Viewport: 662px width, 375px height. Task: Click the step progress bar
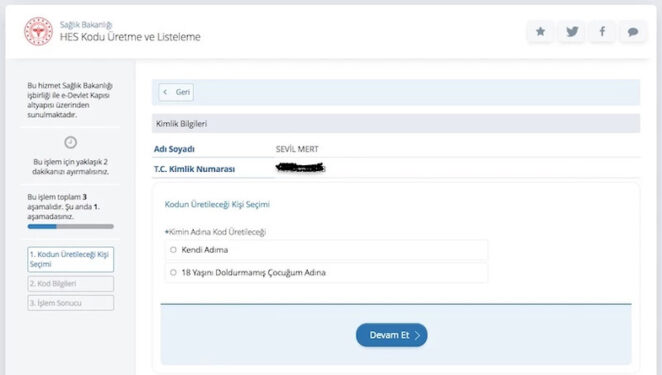pos(71,226)
